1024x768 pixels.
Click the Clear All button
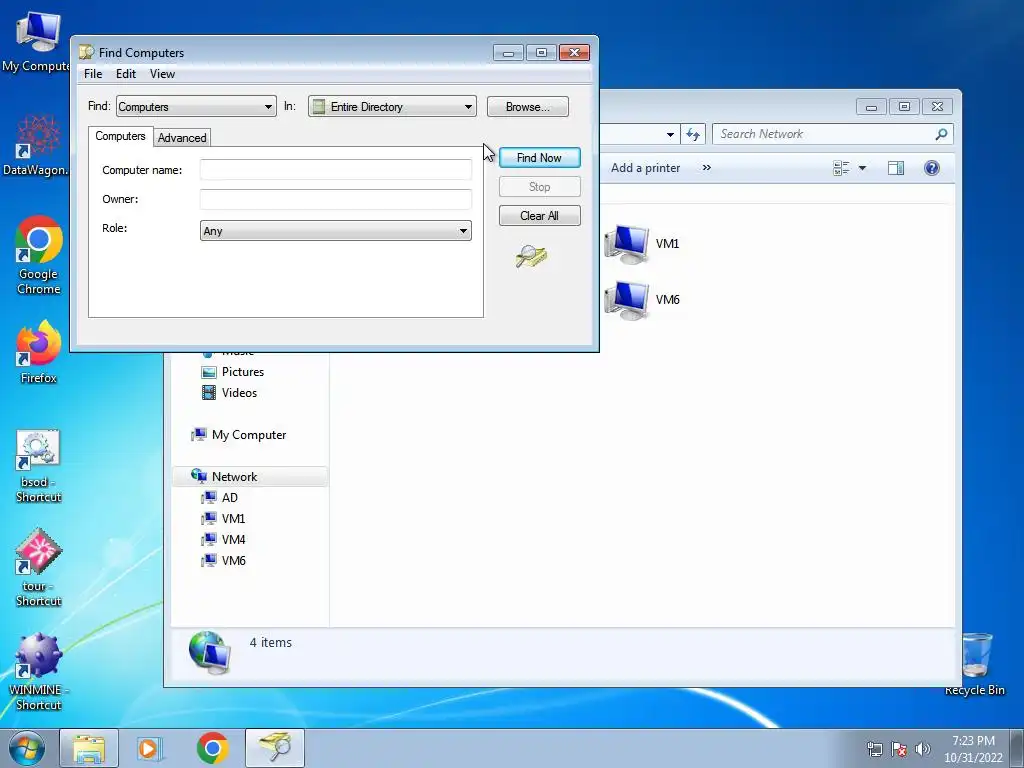click(x=539, y=216)
